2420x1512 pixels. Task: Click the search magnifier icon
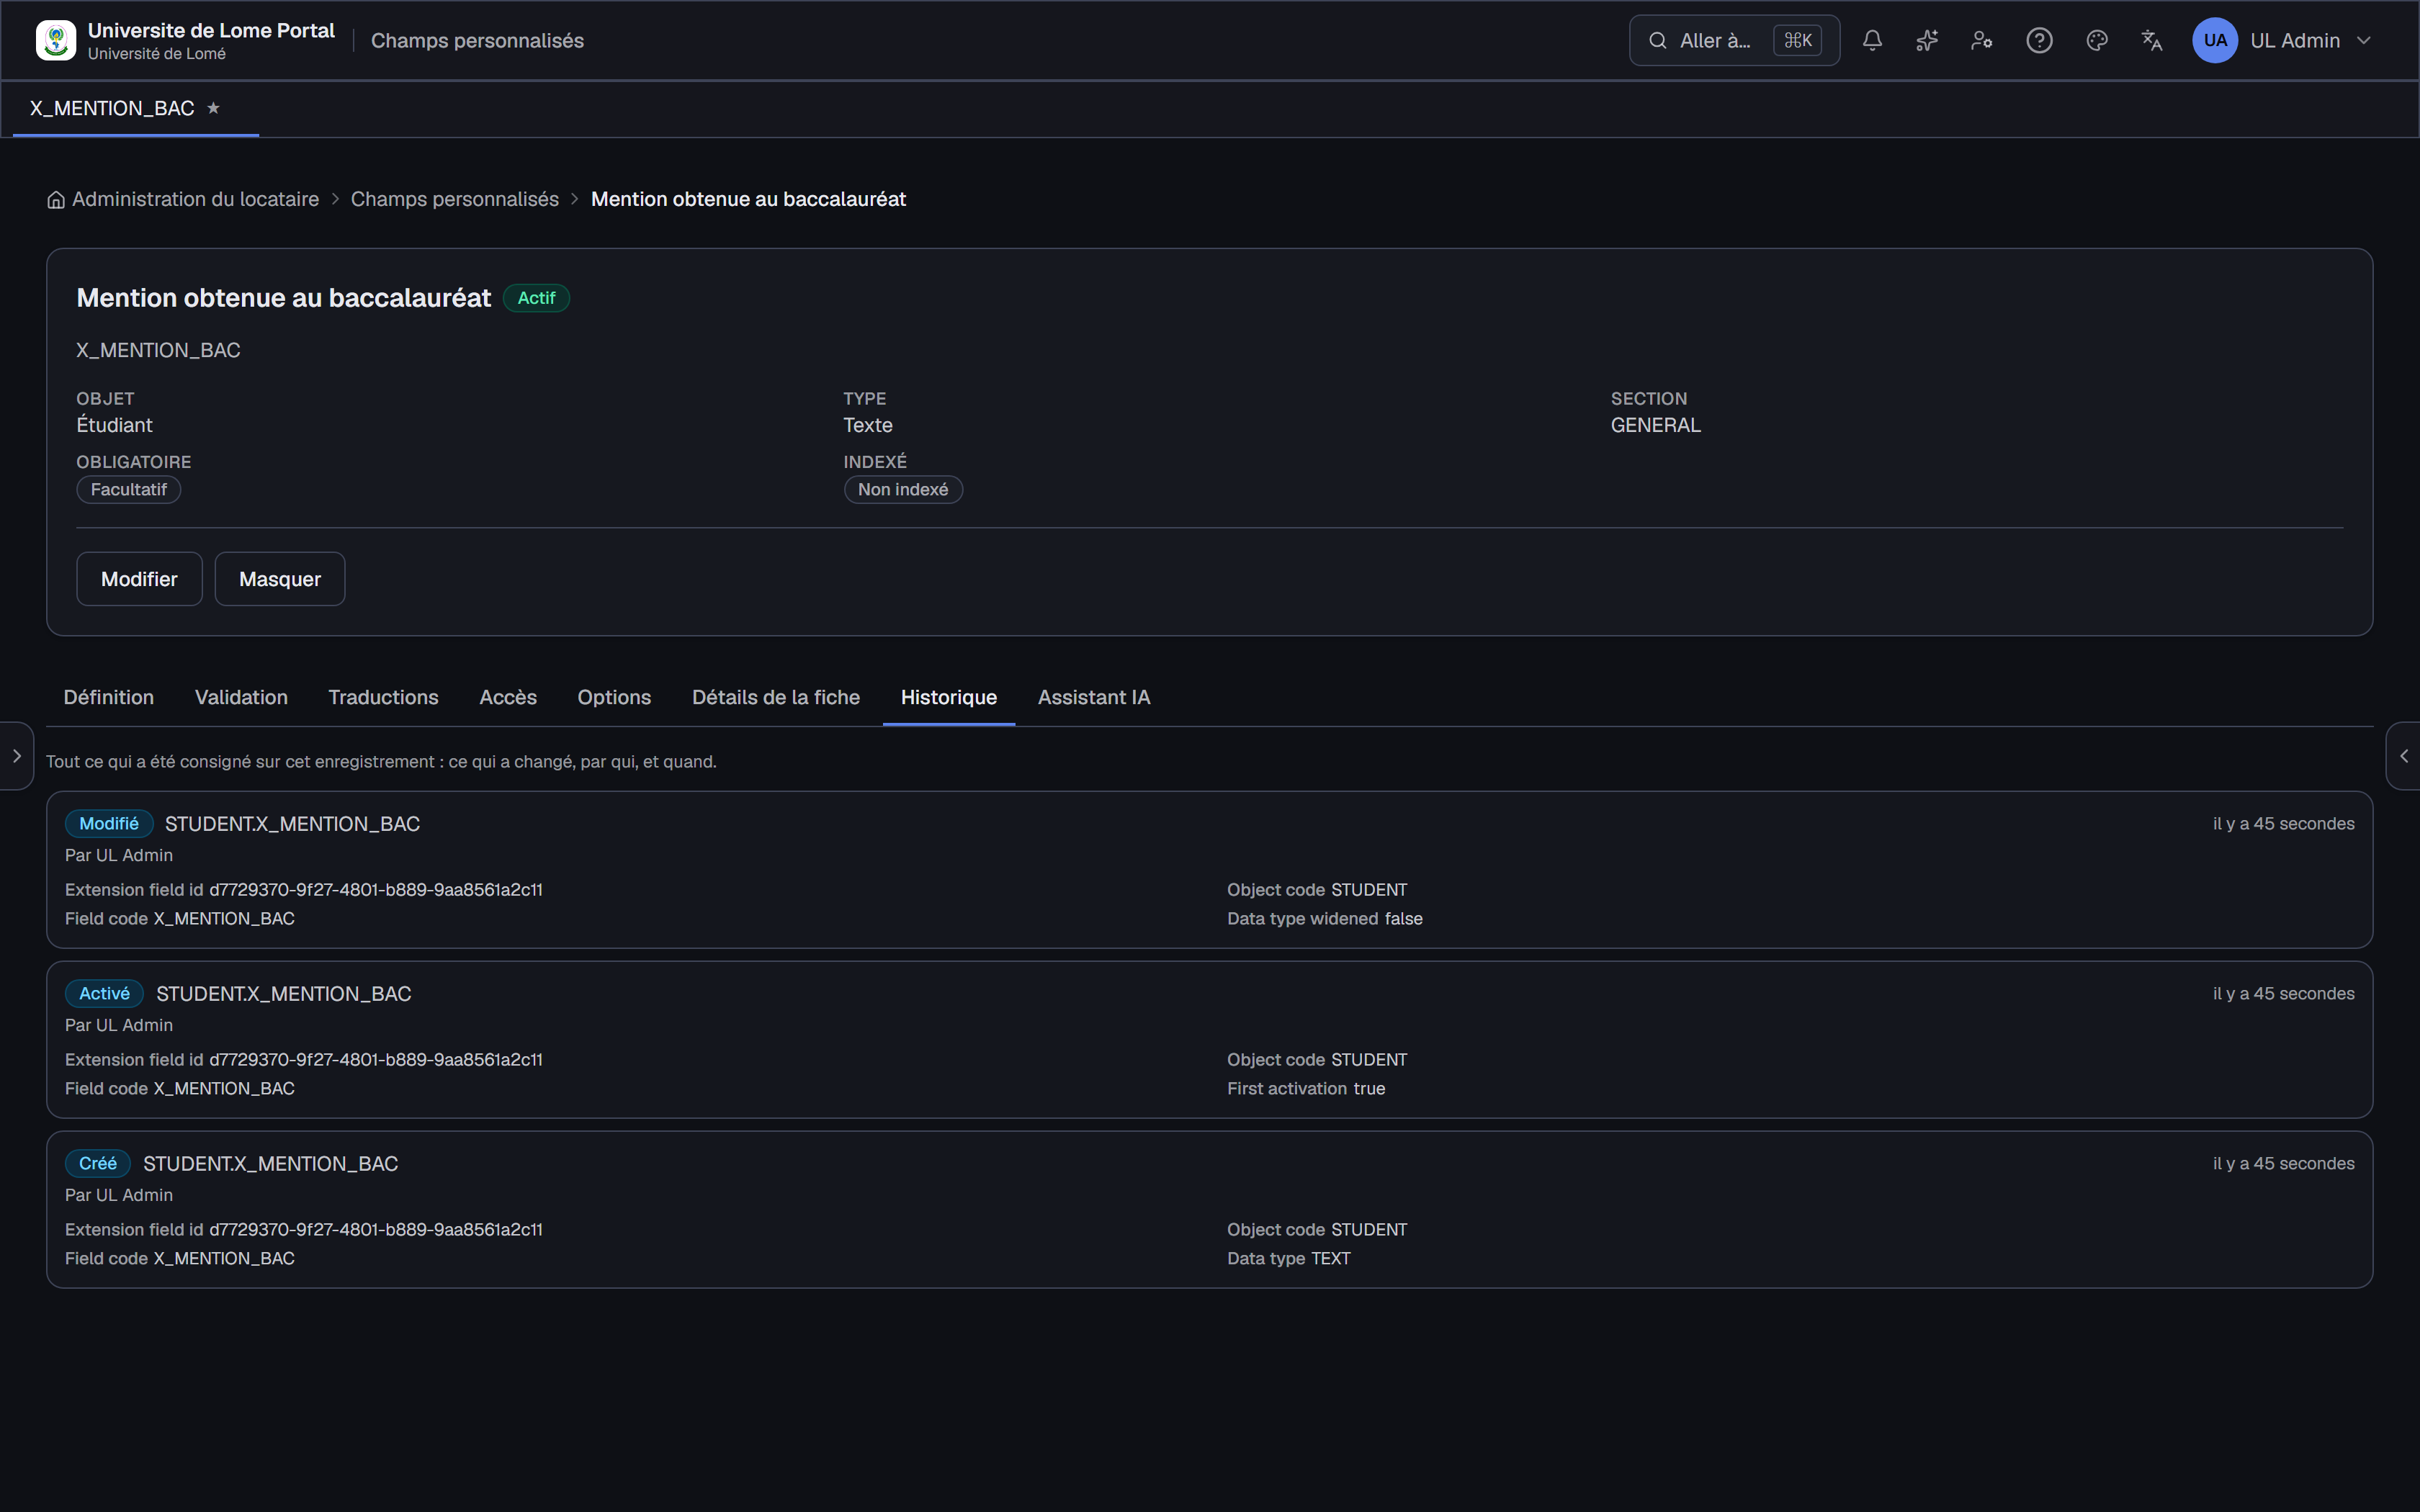[1658, 40]
